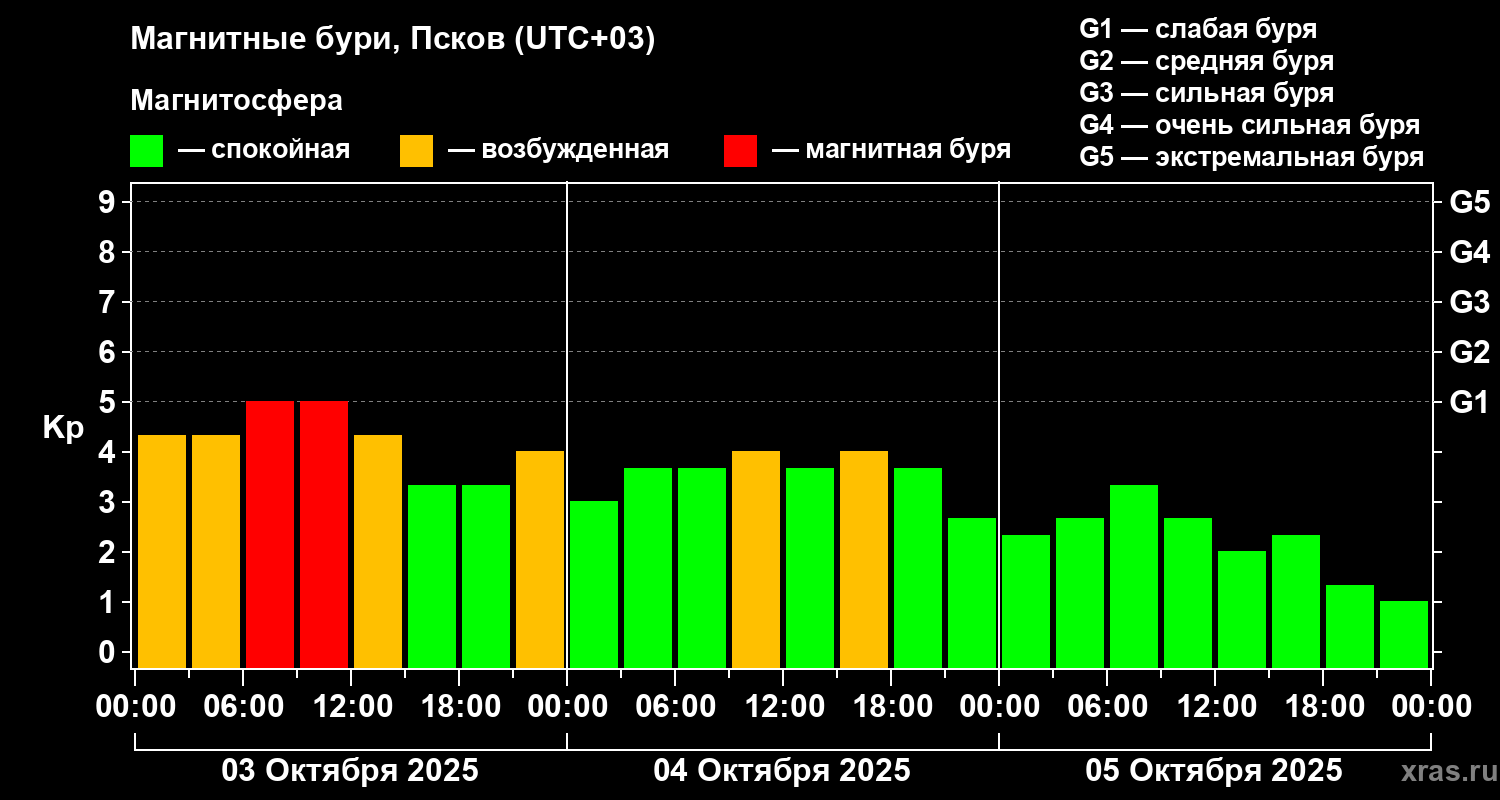Click the red bar for 09:00–12:00 on 03 October

(324, 535)
